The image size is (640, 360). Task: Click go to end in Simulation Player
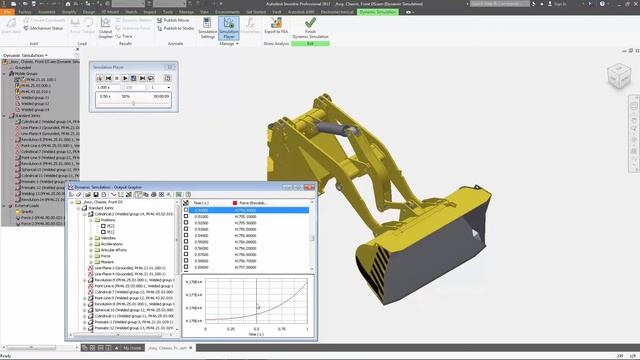(142, 78)
